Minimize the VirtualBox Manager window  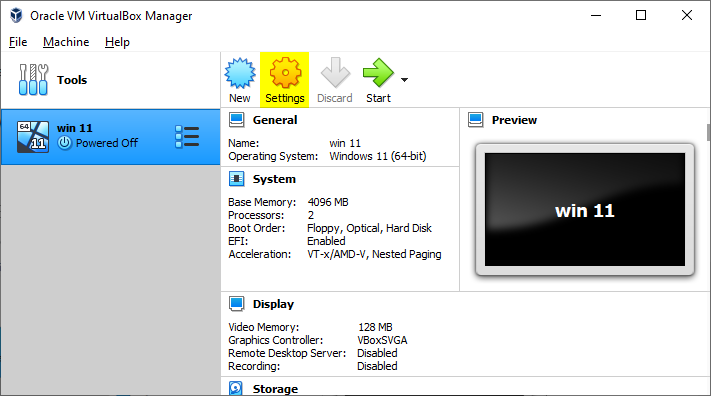(596, 15)
